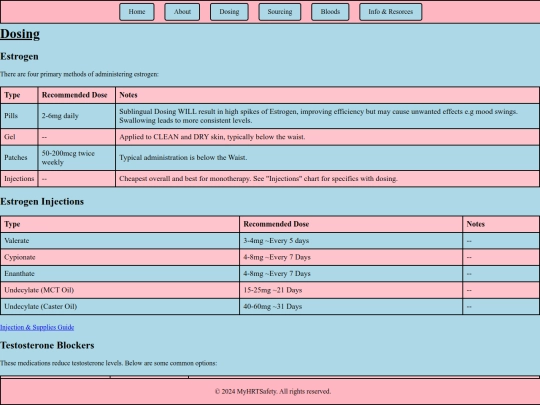
Task: Select the Patches type cell
Action: (19, 158)
